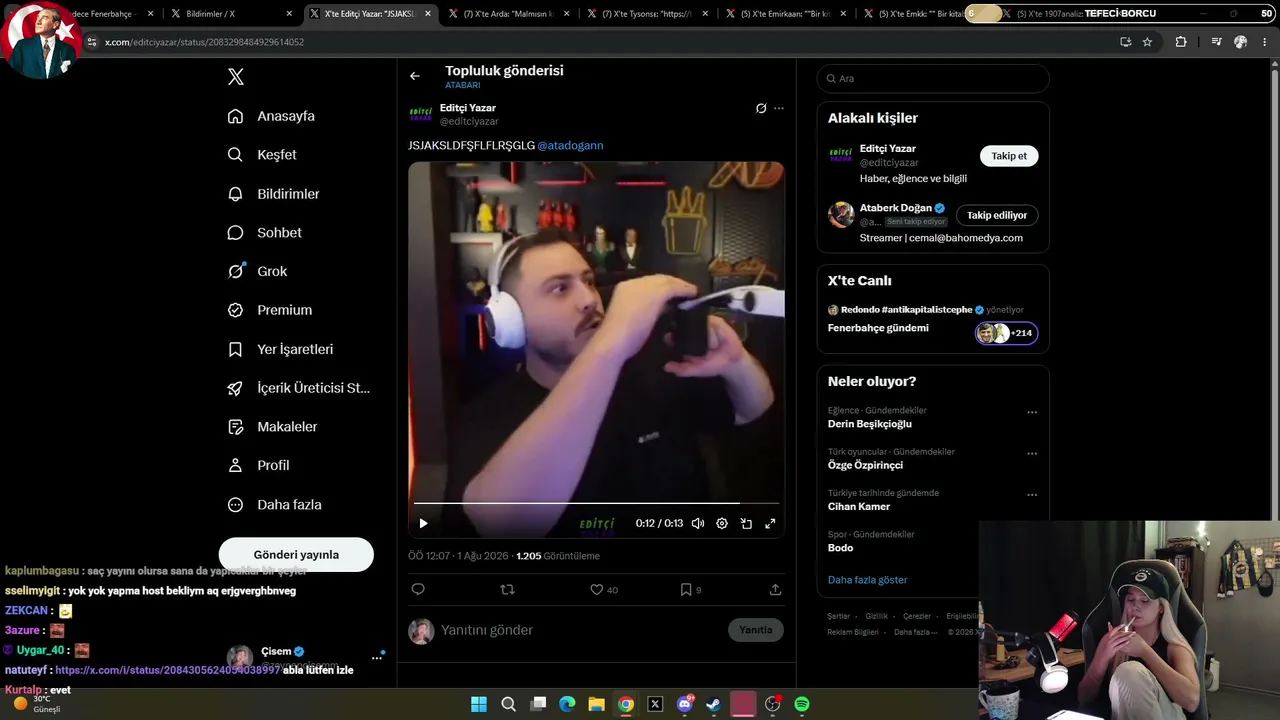1280x720 pixels.
Task: Switch to X'te Emirkaan browser tab
Action: point(784,14)
